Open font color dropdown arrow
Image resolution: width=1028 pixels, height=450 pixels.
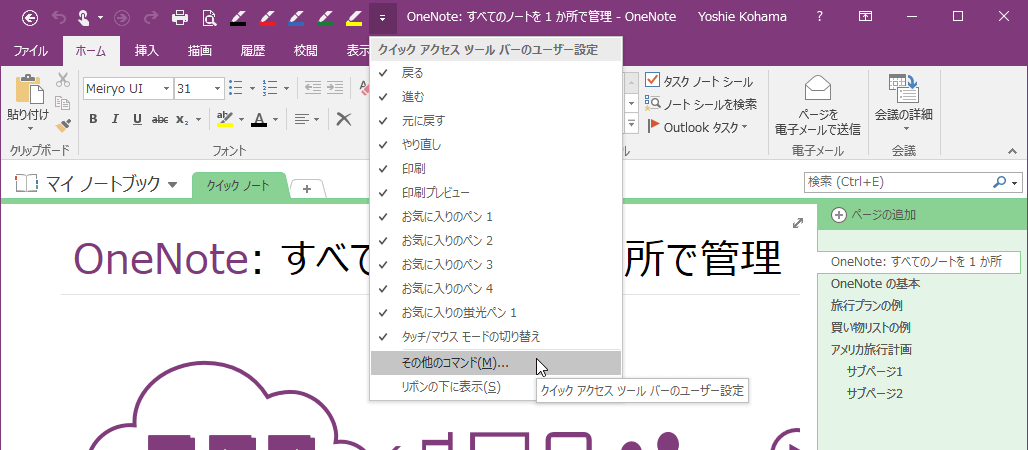point(275,119)
